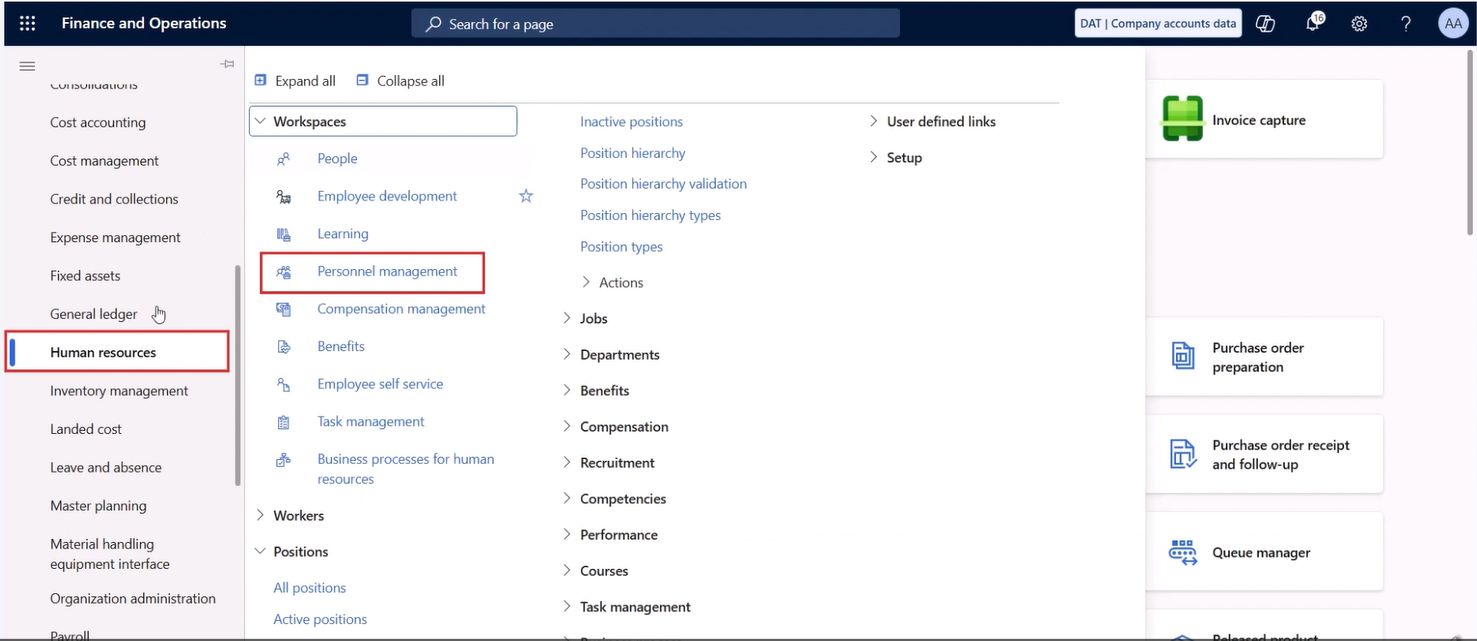Click Purchase order preparation tile icon
The width and height of the screenshot is (1477, 641).
click(1183, 356)
